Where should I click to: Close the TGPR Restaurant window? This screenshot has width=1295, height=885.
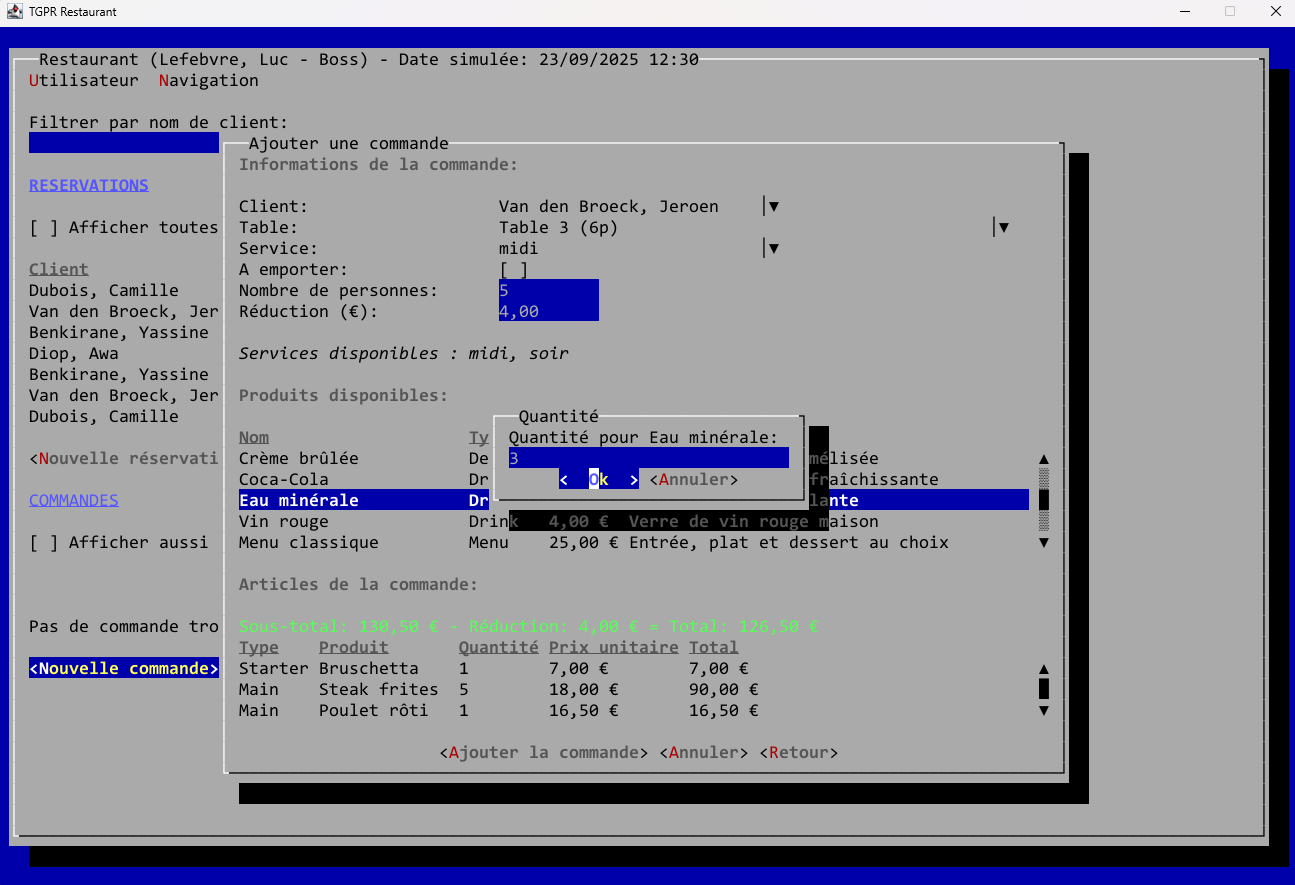(x=1276, y=12)
